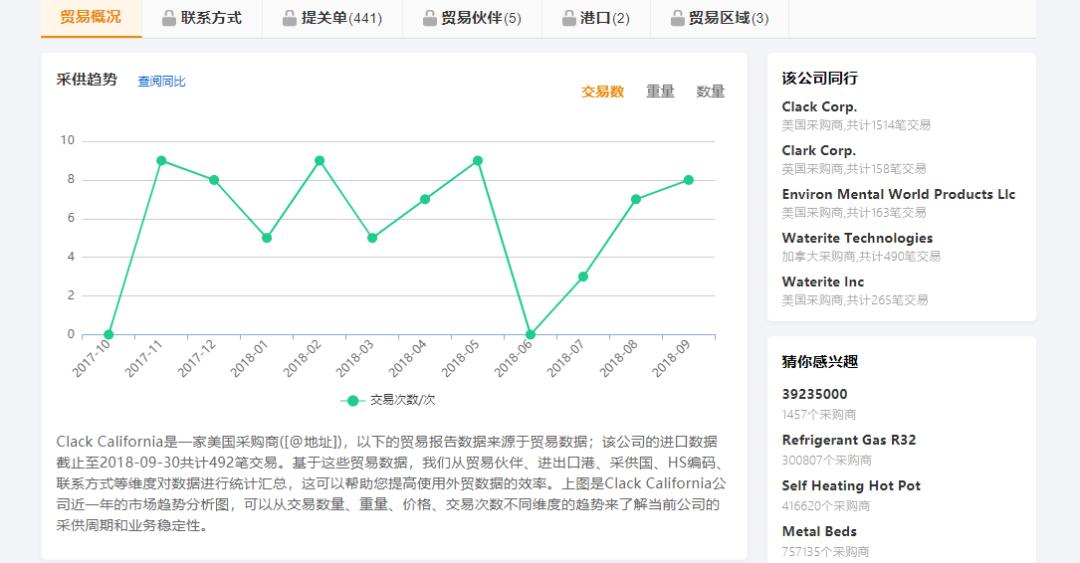1080x563 pixels.
Task: Click the lock icon beside 港口
Action: [569, 19]
